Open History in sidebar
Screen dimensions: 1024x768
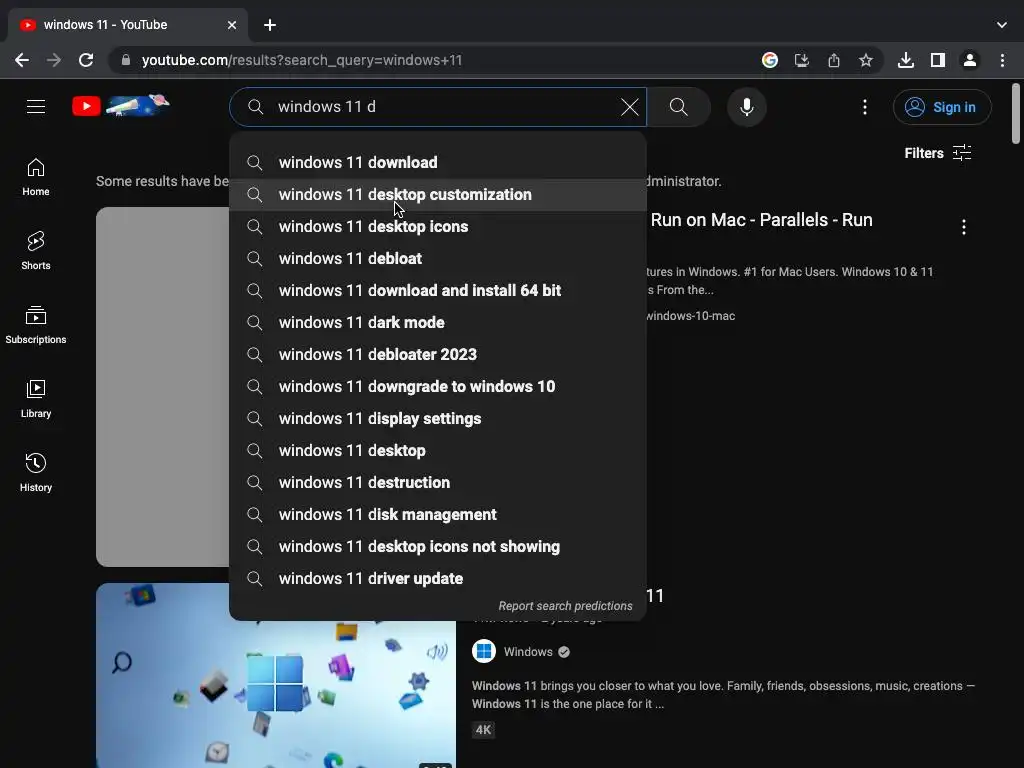pyautogui.click(x=36, y=472)
